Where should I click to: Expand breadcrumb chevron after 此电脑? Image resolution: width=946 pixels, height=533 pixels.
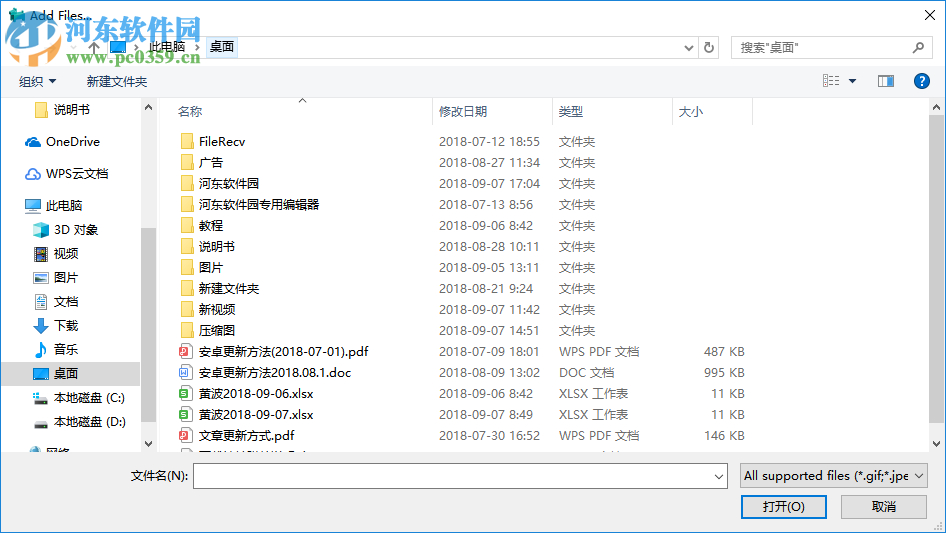(x=197, y=47)
